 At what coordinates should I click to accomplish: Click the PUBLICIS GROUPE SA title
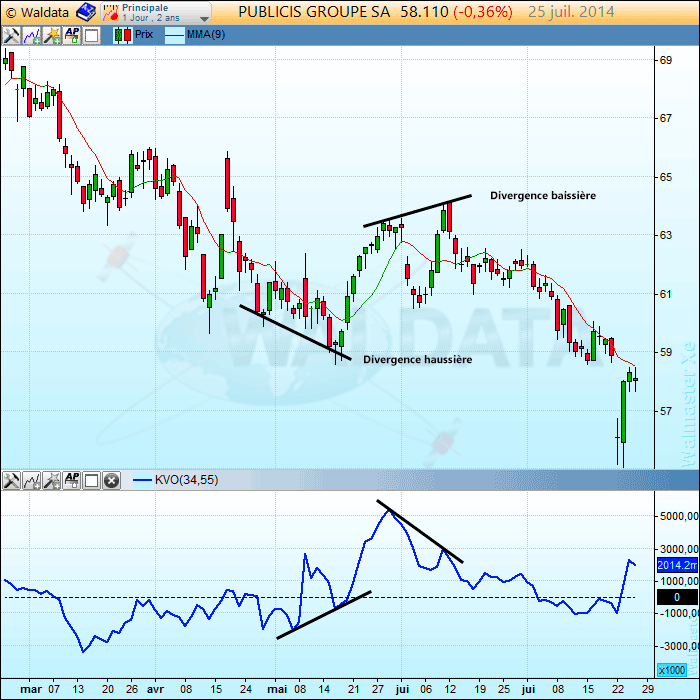(x=314, y=12)
